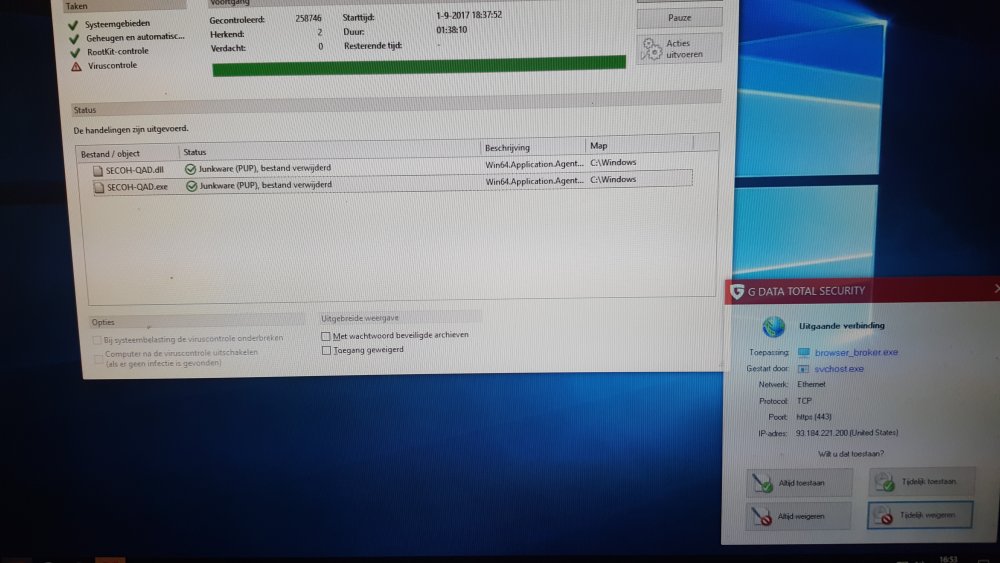Click the green checkmark beside Systeemgebieden
The width and height of the screenshot is (1000, 563).
pos(73,25)
